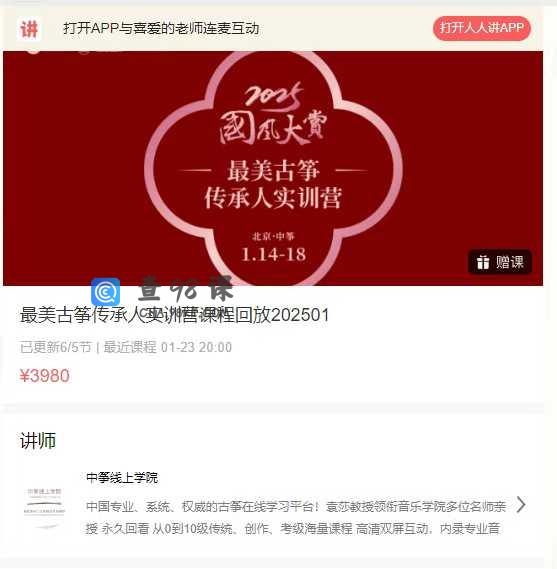Open the lecturer description starting 中国专业、系统
Viewport: 557px width, 569px height.
tap(296, 517)
